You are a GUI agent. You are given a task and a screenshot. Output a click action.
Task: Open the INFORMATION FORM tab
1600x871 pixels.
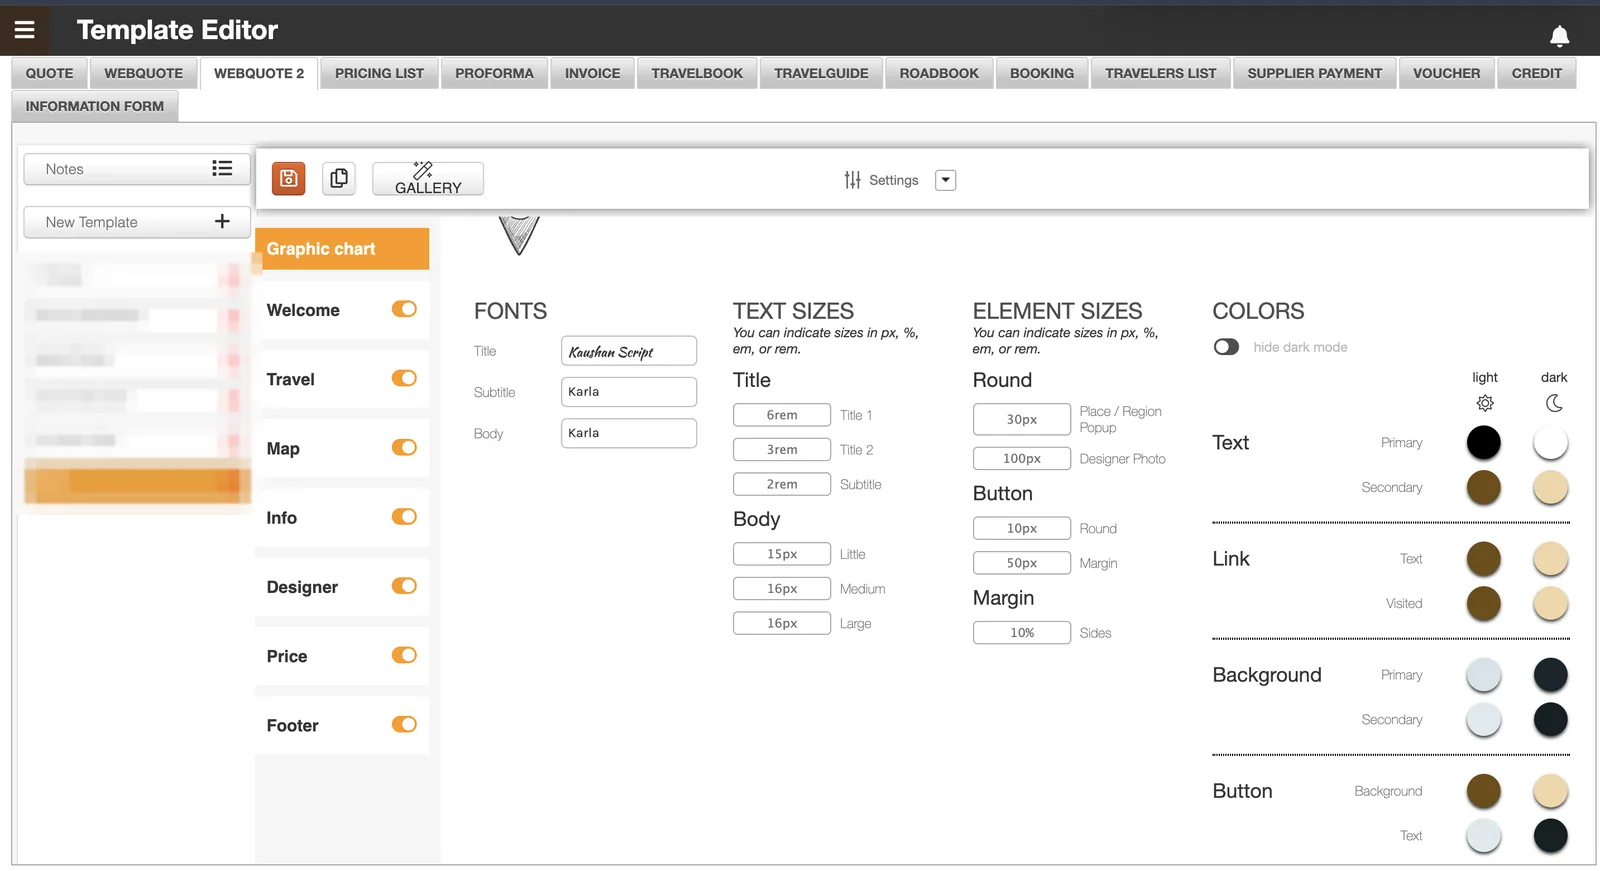pos(95,106)
